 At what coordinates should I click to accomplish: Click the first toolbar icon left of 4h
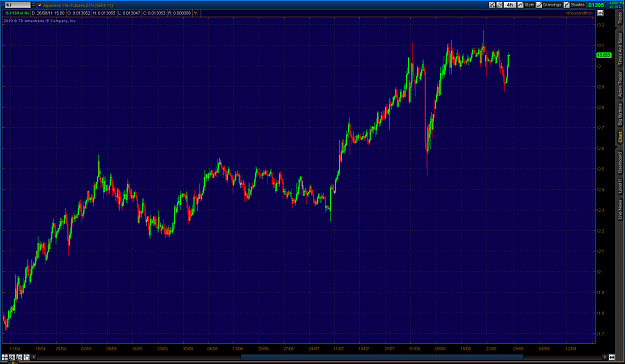click(492, 5)
